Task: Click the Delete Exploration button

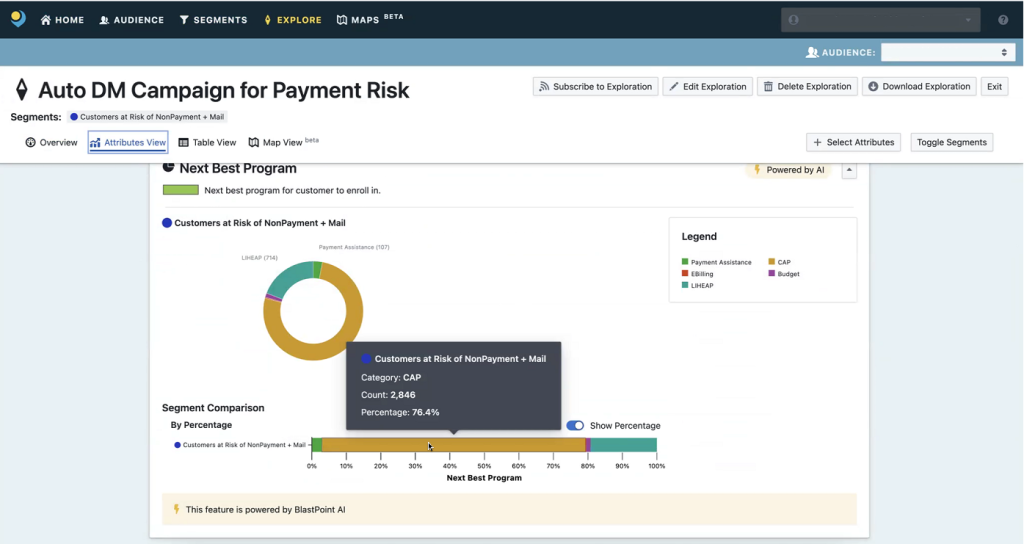Action: point(806,87)
